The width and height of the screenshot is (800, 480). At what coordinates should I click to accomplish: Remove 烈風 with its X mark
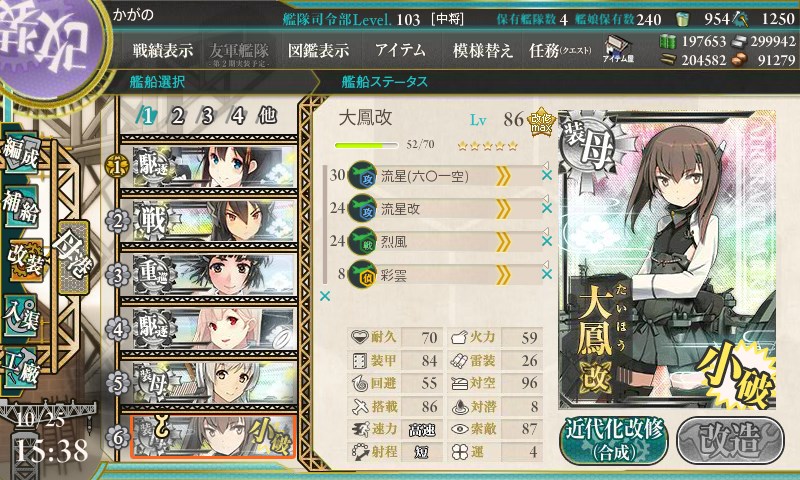coord(546,241)
